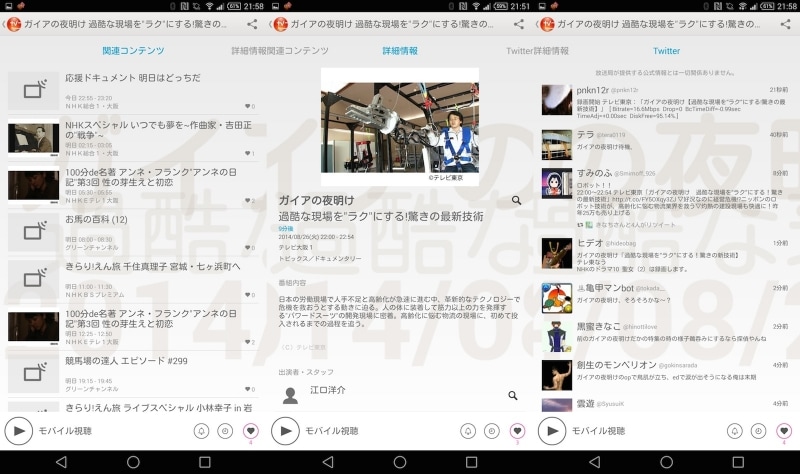Tap play button in right screen bottom bar
The height and width of the screenshot is (474, 800).
(x=552, y=431)
